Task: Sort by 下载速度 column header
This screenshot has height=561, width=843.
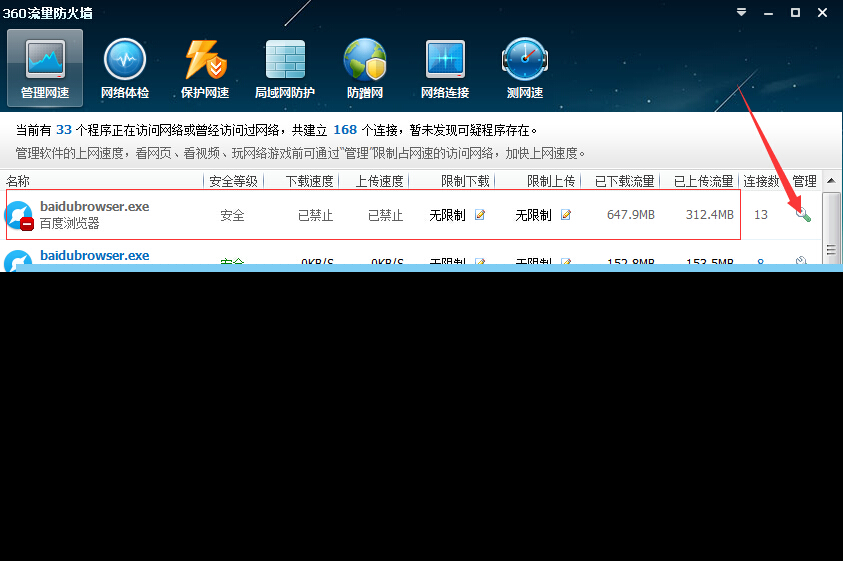Action: pos(309,181)
